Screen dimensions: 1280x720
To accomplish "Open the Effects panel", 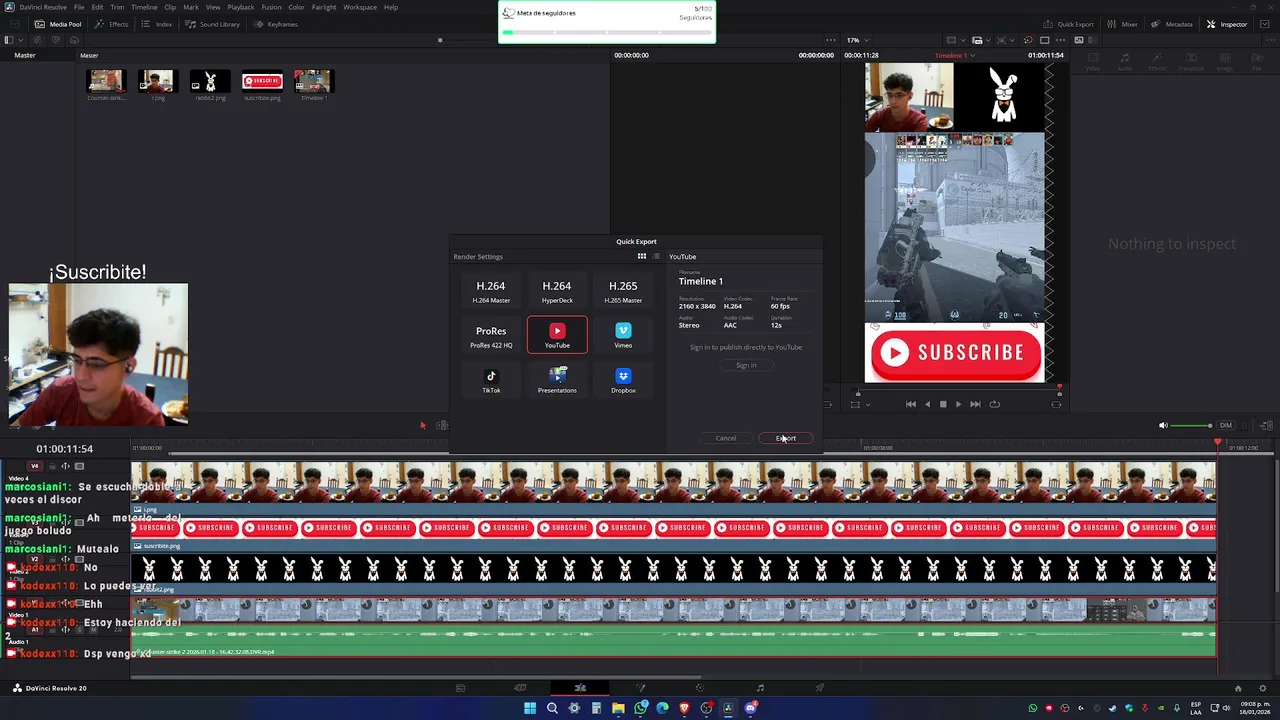I will [111, 24].
